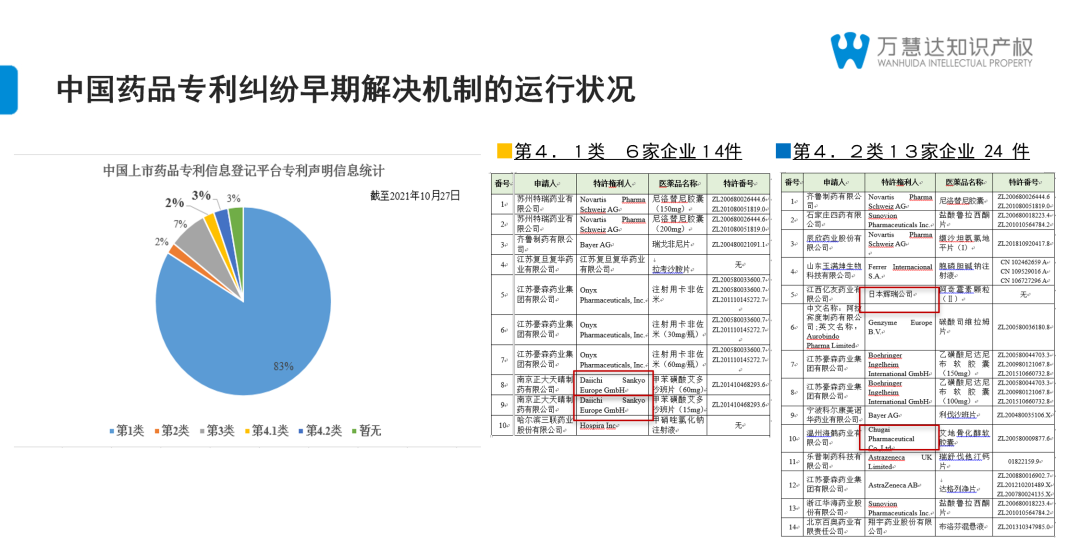Click Onyx Pharmaceuticals, Inc. in row 5 of 4.1 table
This screenshot has height=546, width=1080.
coord(612,295)
